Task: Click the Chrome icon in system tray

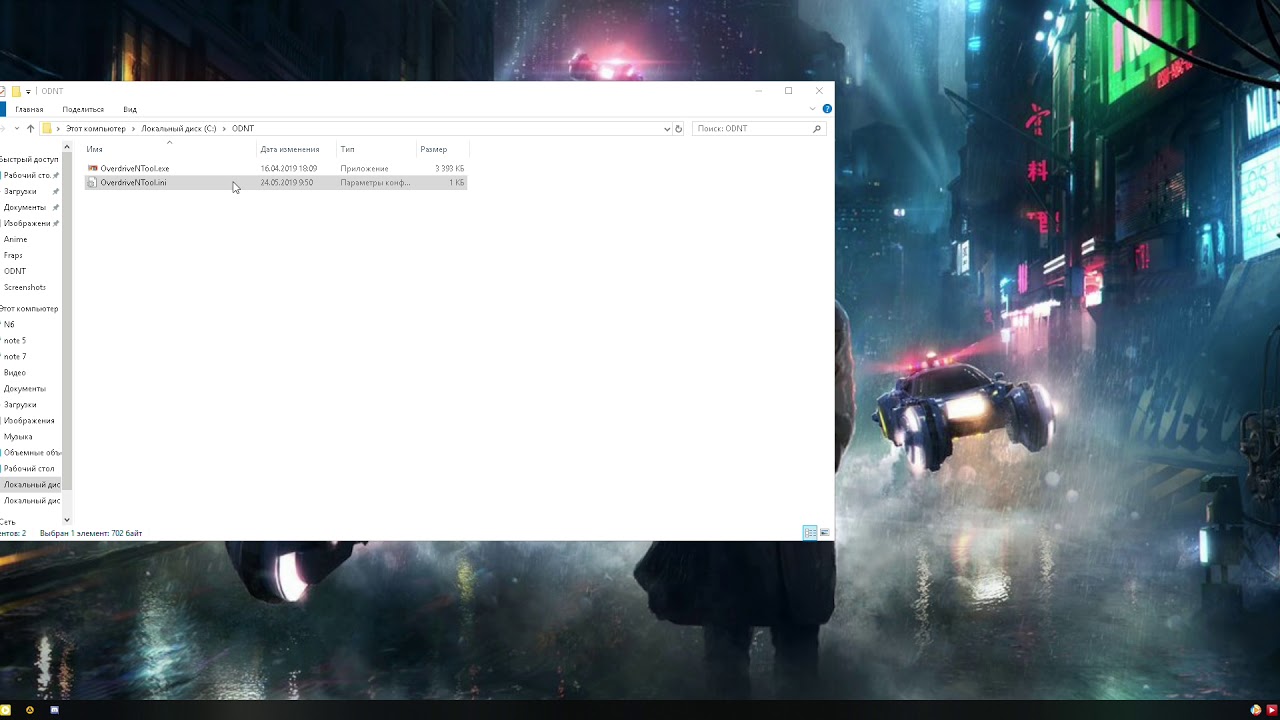Action: [x=1256, y=710]
